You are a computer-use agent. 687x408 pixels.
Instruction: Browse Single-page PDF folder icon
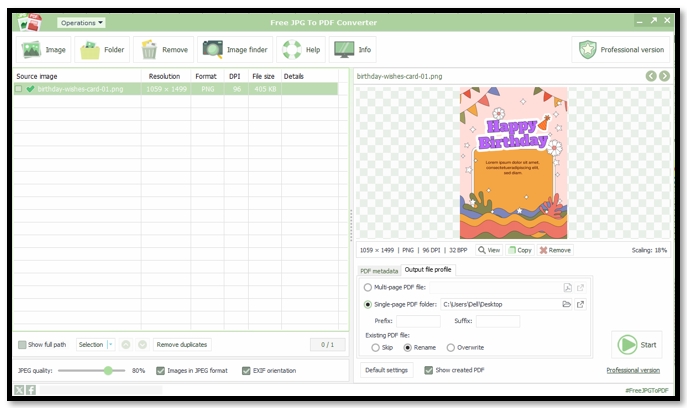point(567,304)
